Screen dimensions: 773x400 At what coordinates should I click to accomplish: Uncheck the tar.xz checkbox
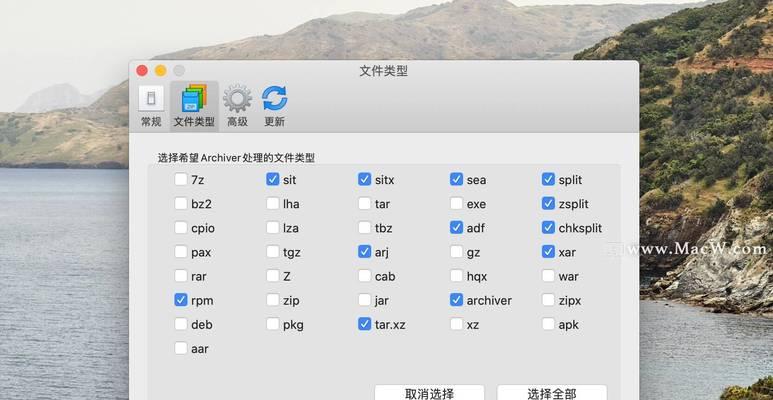click(364, 324)
